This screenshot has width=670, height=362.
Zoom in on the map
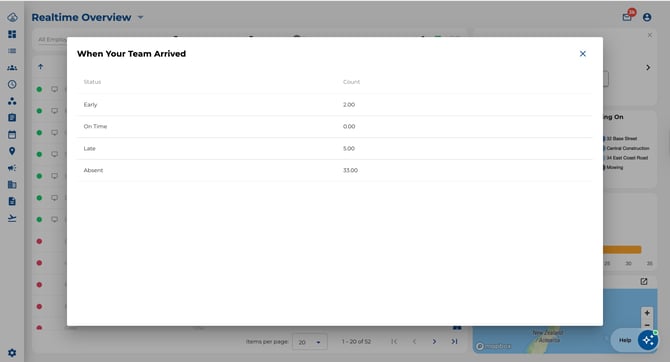[647, 313]
